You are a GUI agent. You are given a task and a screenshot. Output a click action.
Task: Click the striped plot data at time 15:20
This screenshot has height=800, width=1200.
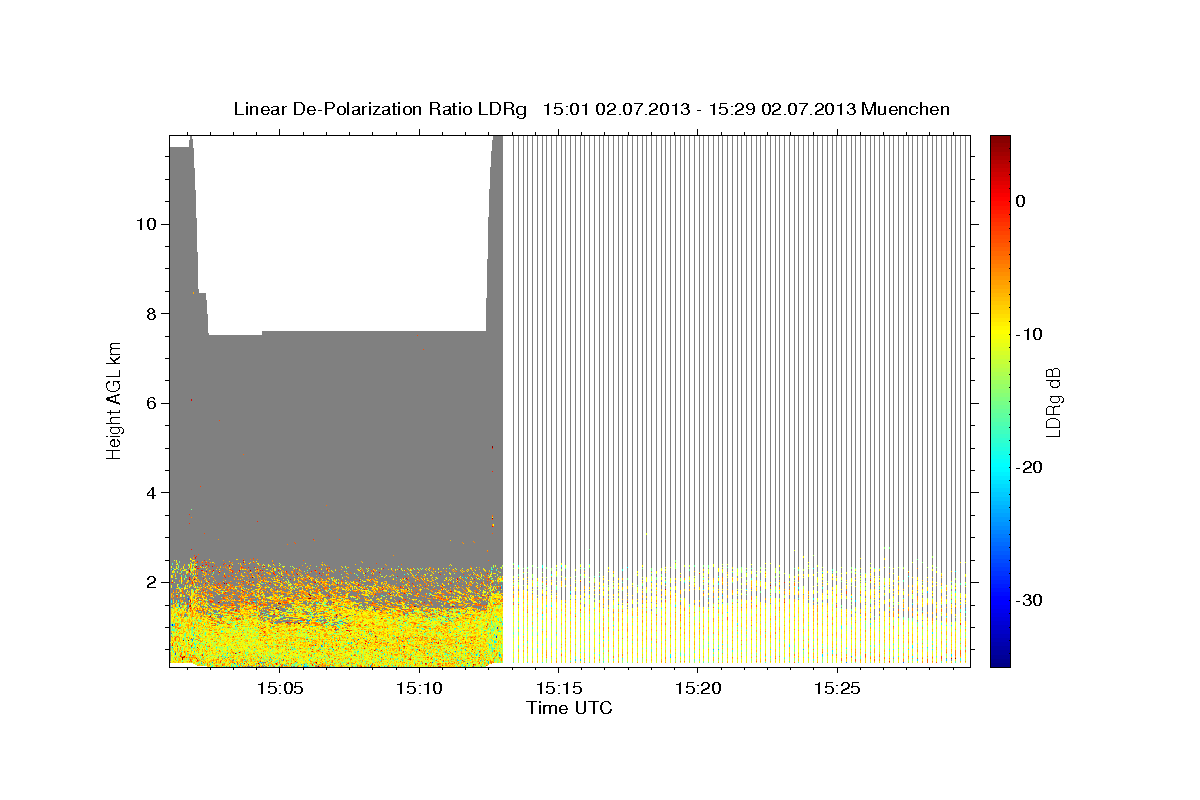(x=697, y=400)
